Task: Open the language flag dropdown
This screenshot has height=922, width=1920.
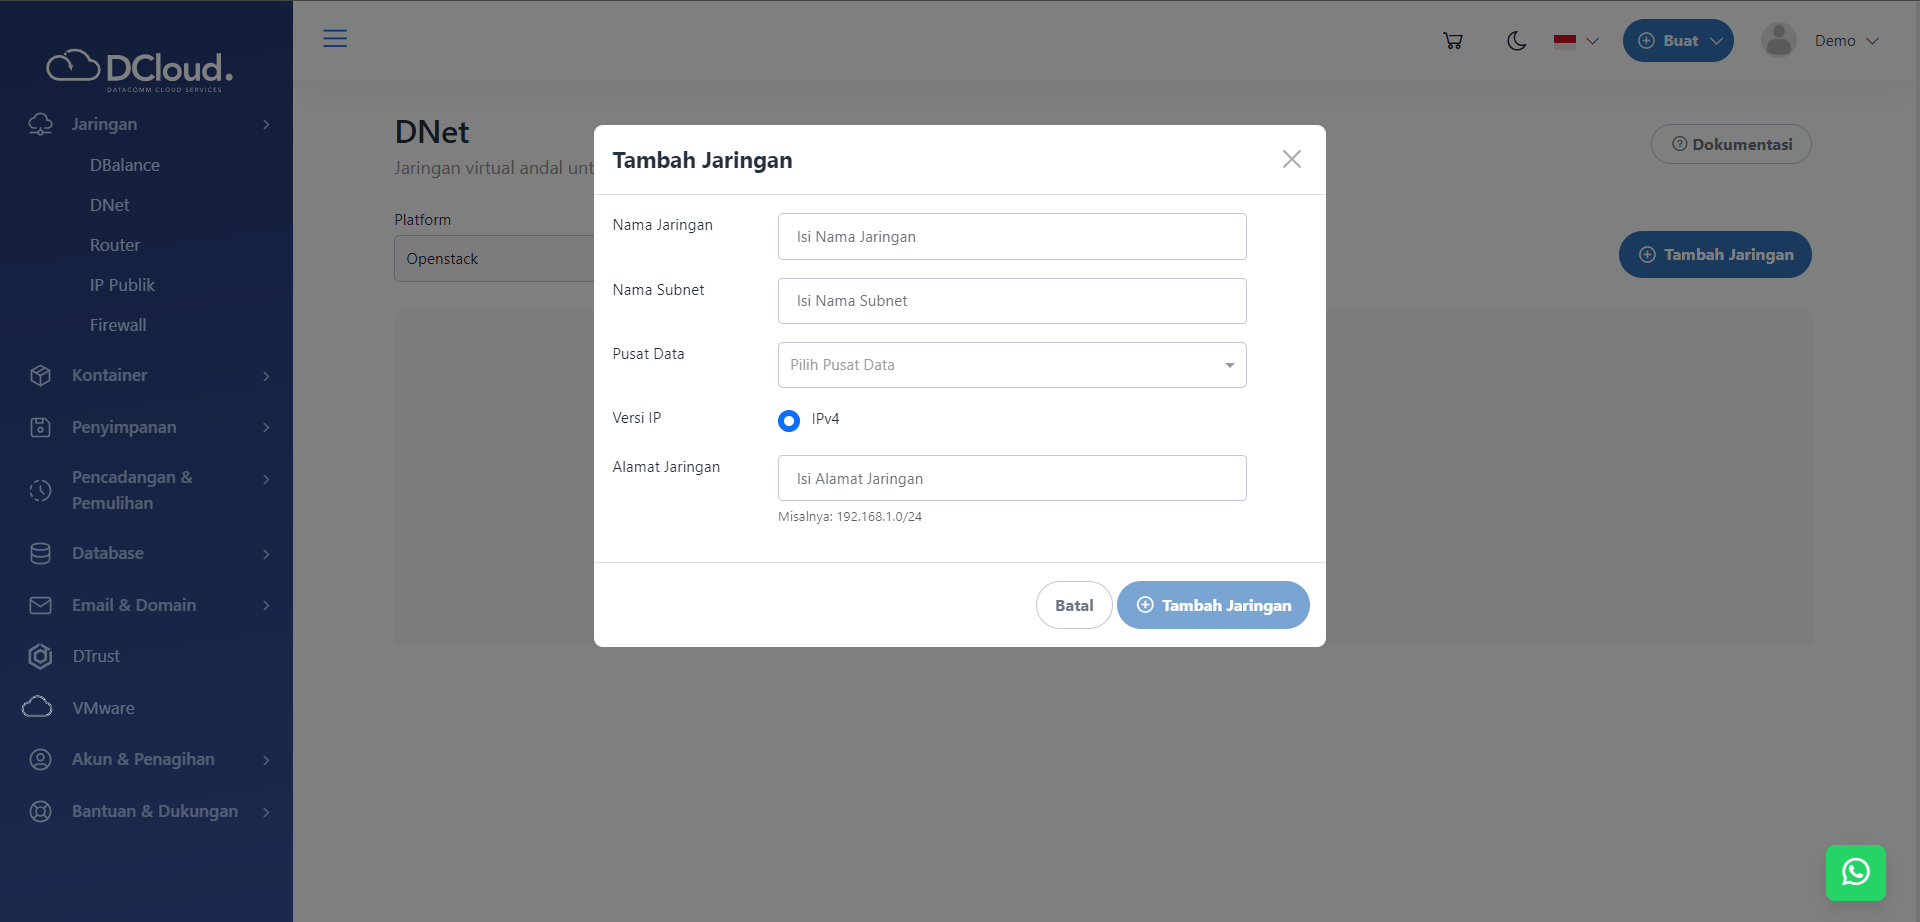Action: tap(1576, 41)
